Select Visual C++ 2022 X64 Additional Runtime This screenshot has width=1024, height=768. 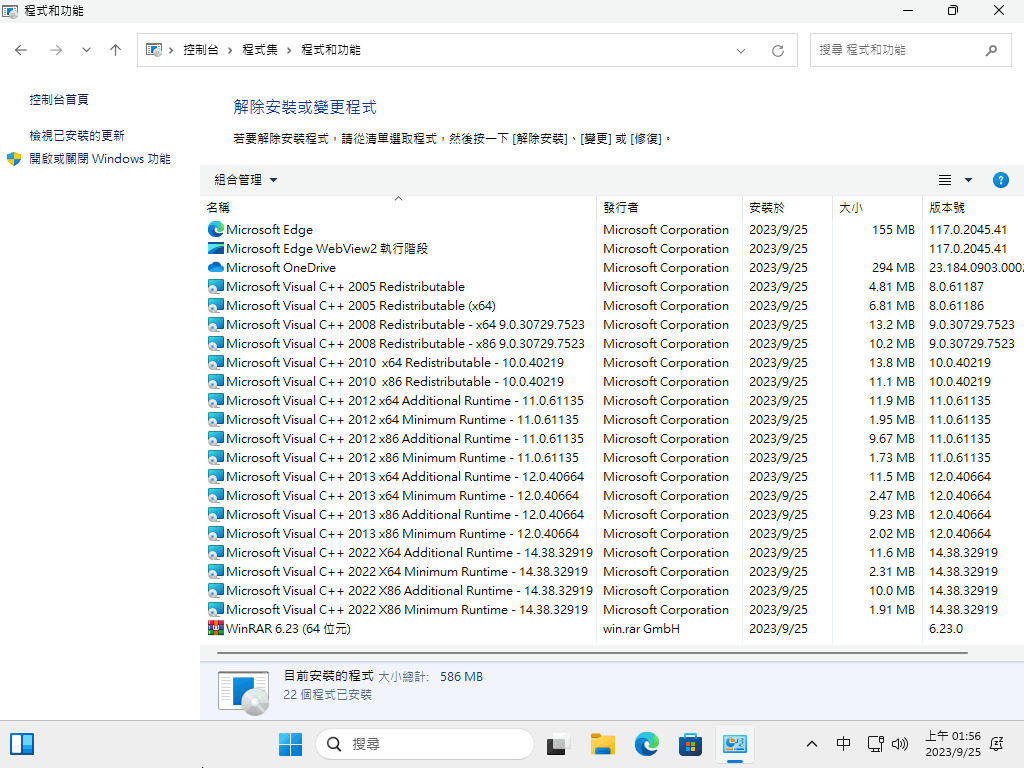coord(409,552)
